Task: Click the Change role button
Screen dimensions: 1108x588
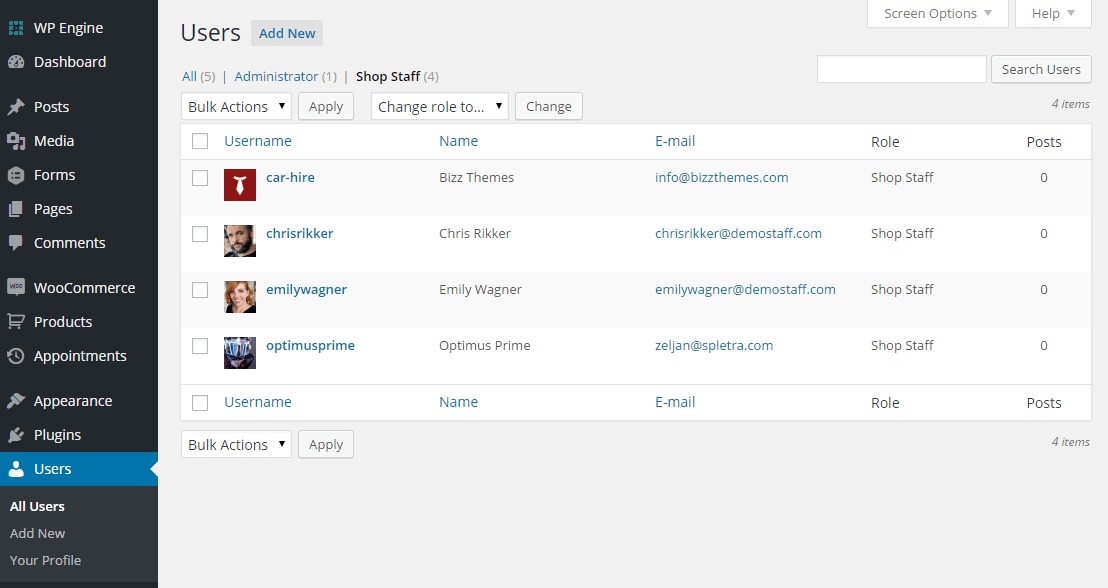Action: (548, 106)
